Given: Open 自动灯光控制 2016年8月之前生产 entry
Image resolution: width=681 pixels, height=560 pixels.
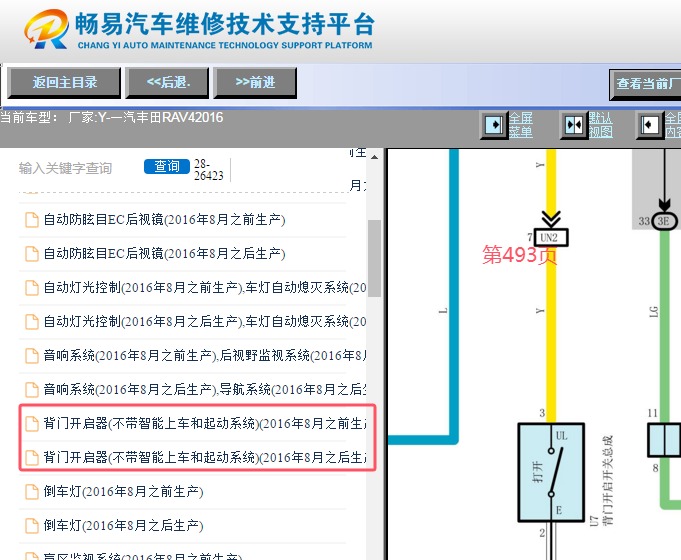Looking at the screenshot, I should [x=205, y=287].
